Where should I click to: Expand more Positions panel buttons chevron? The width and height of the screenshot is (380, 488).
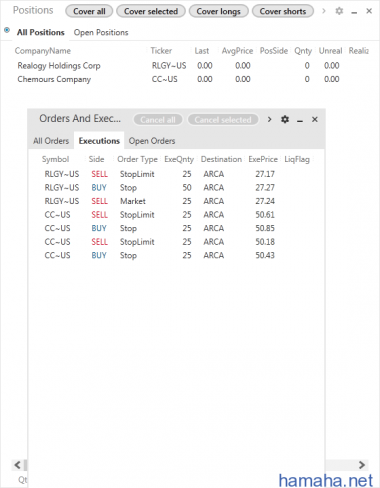coord(324,11)
